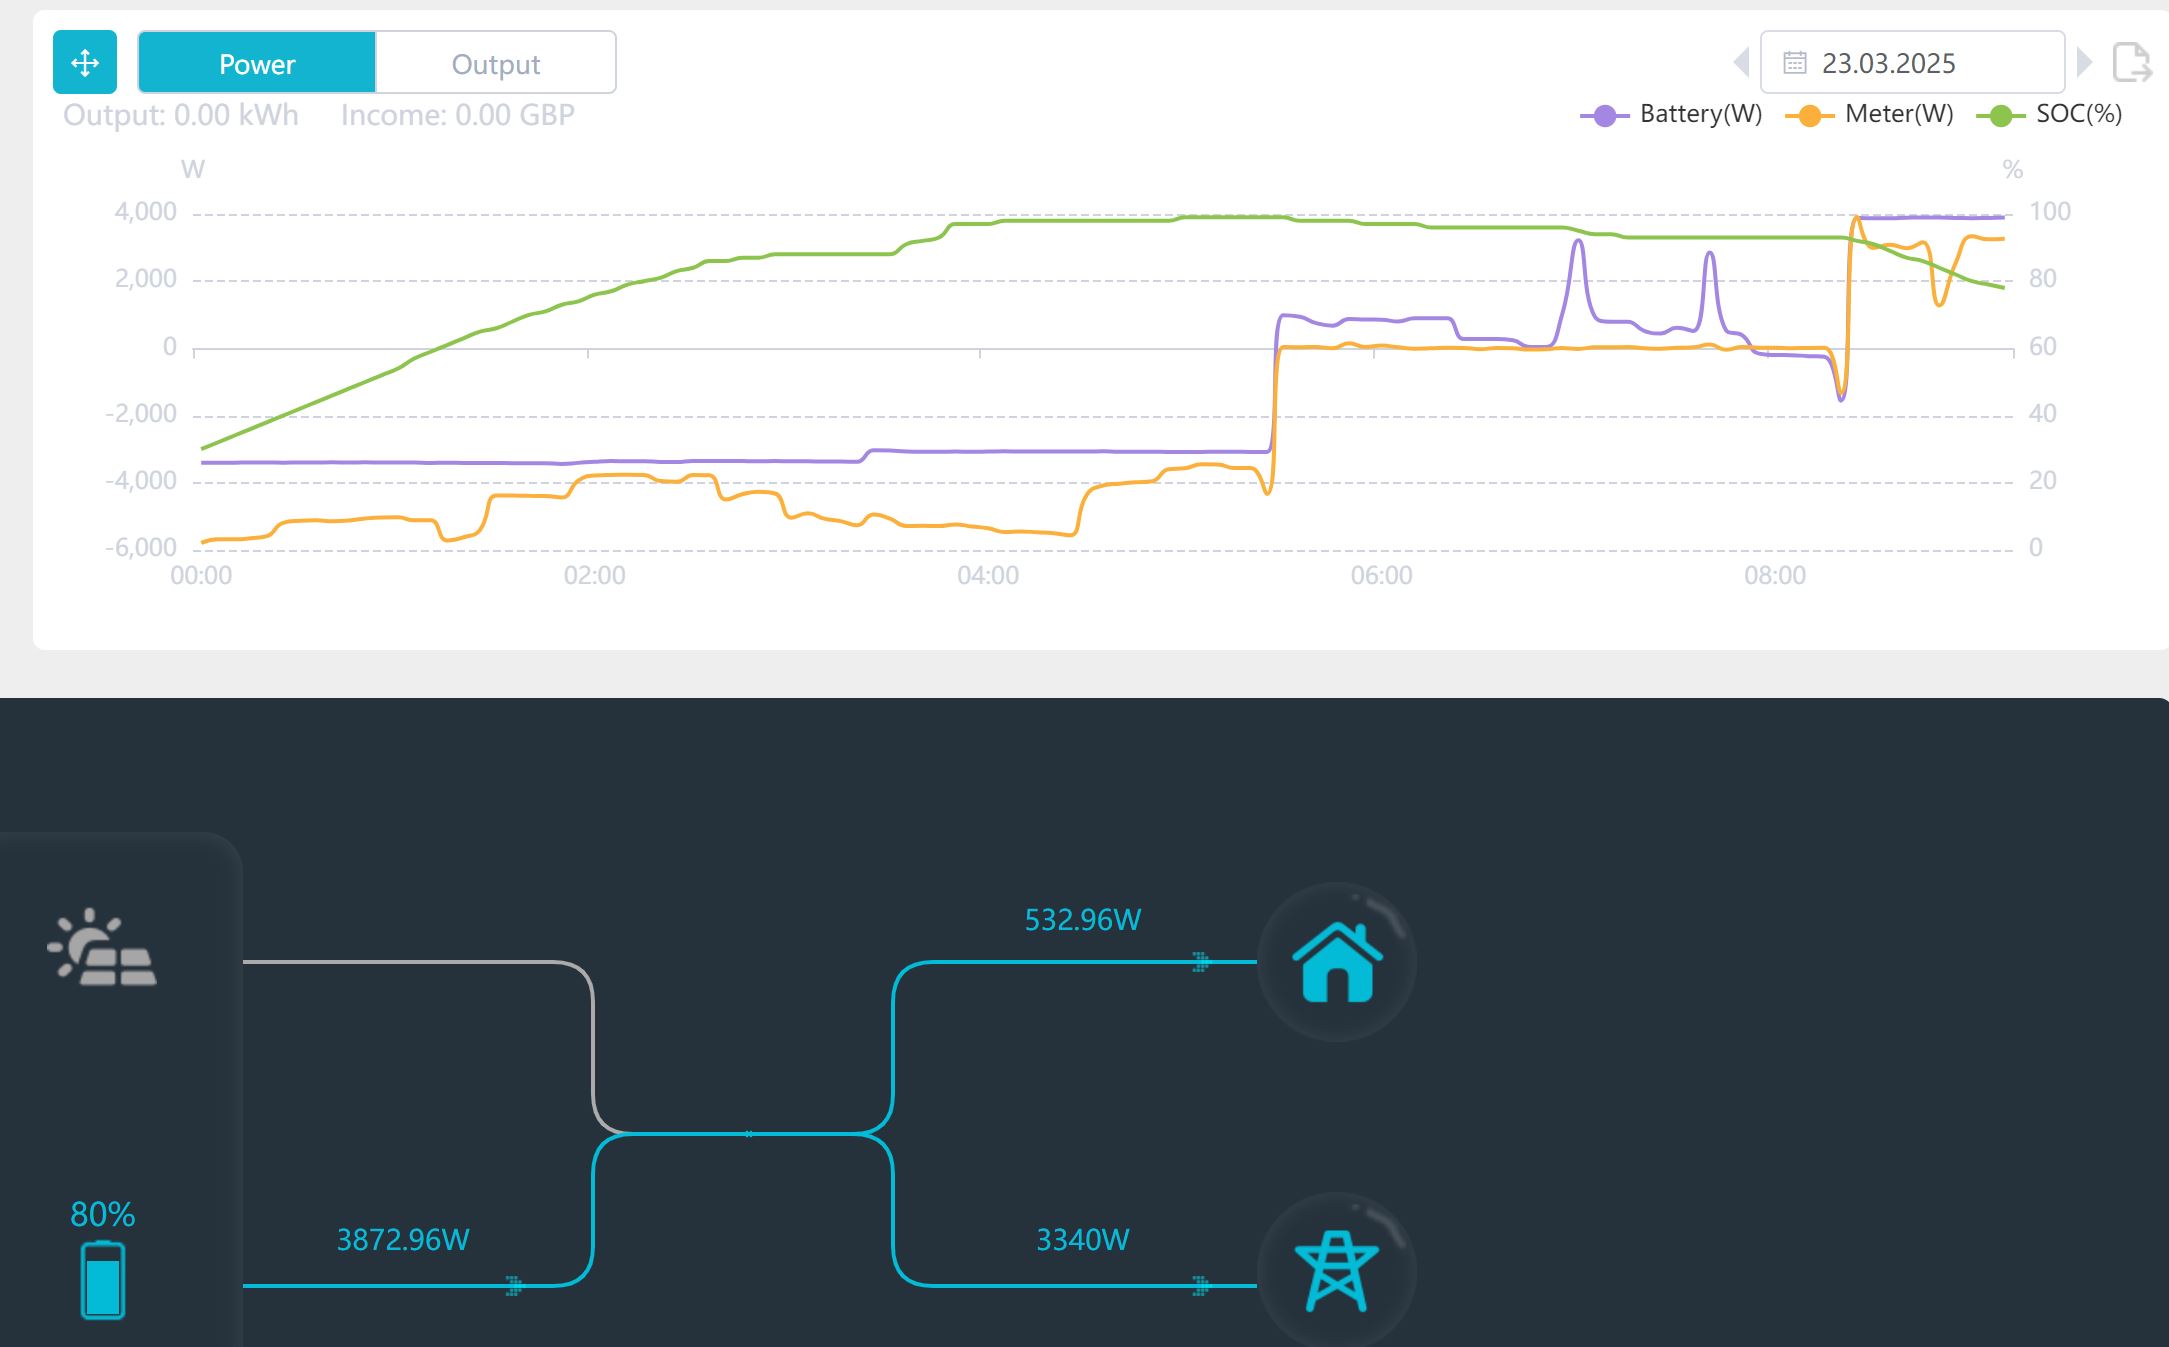The width and height of the screenshot is (2169, 1347).
Task: Click the house load icon
Action: (1337, 962)
